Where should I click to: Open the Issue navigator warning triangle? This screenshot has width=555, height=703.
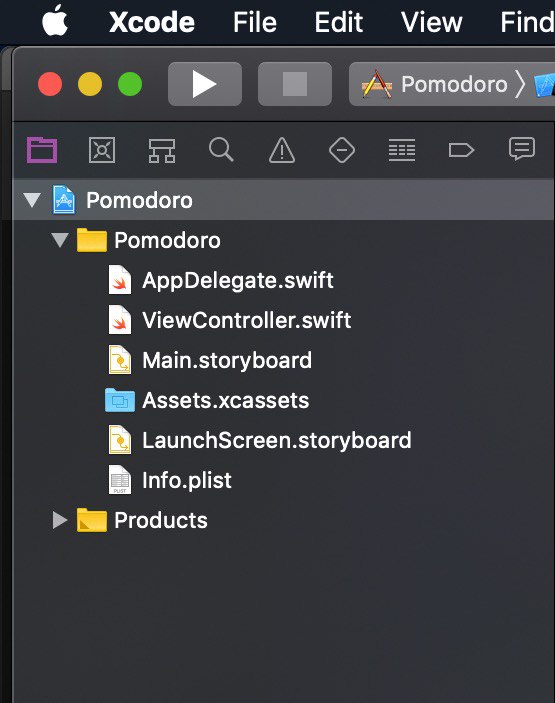click(282, 150)
